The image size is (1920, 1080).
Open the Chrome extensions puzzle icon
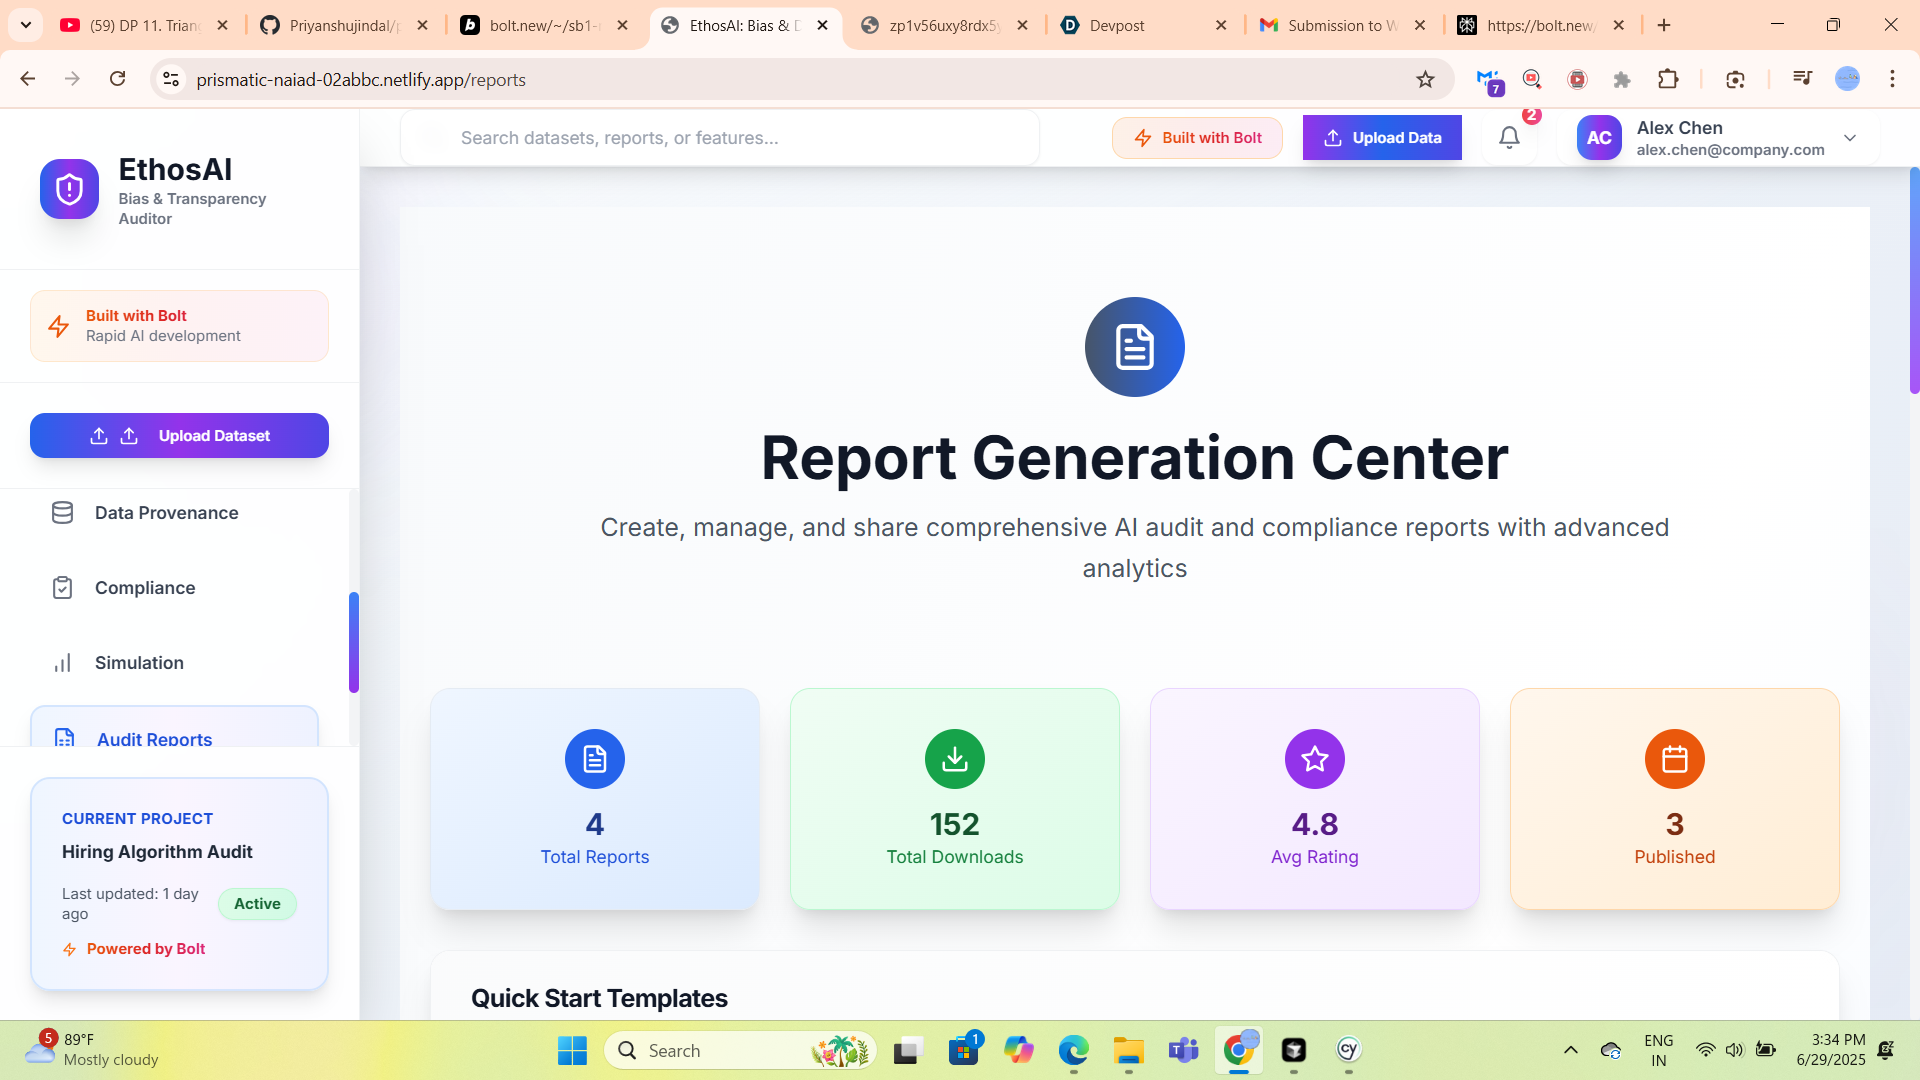pyautogui.click(x=1668, y=79)
